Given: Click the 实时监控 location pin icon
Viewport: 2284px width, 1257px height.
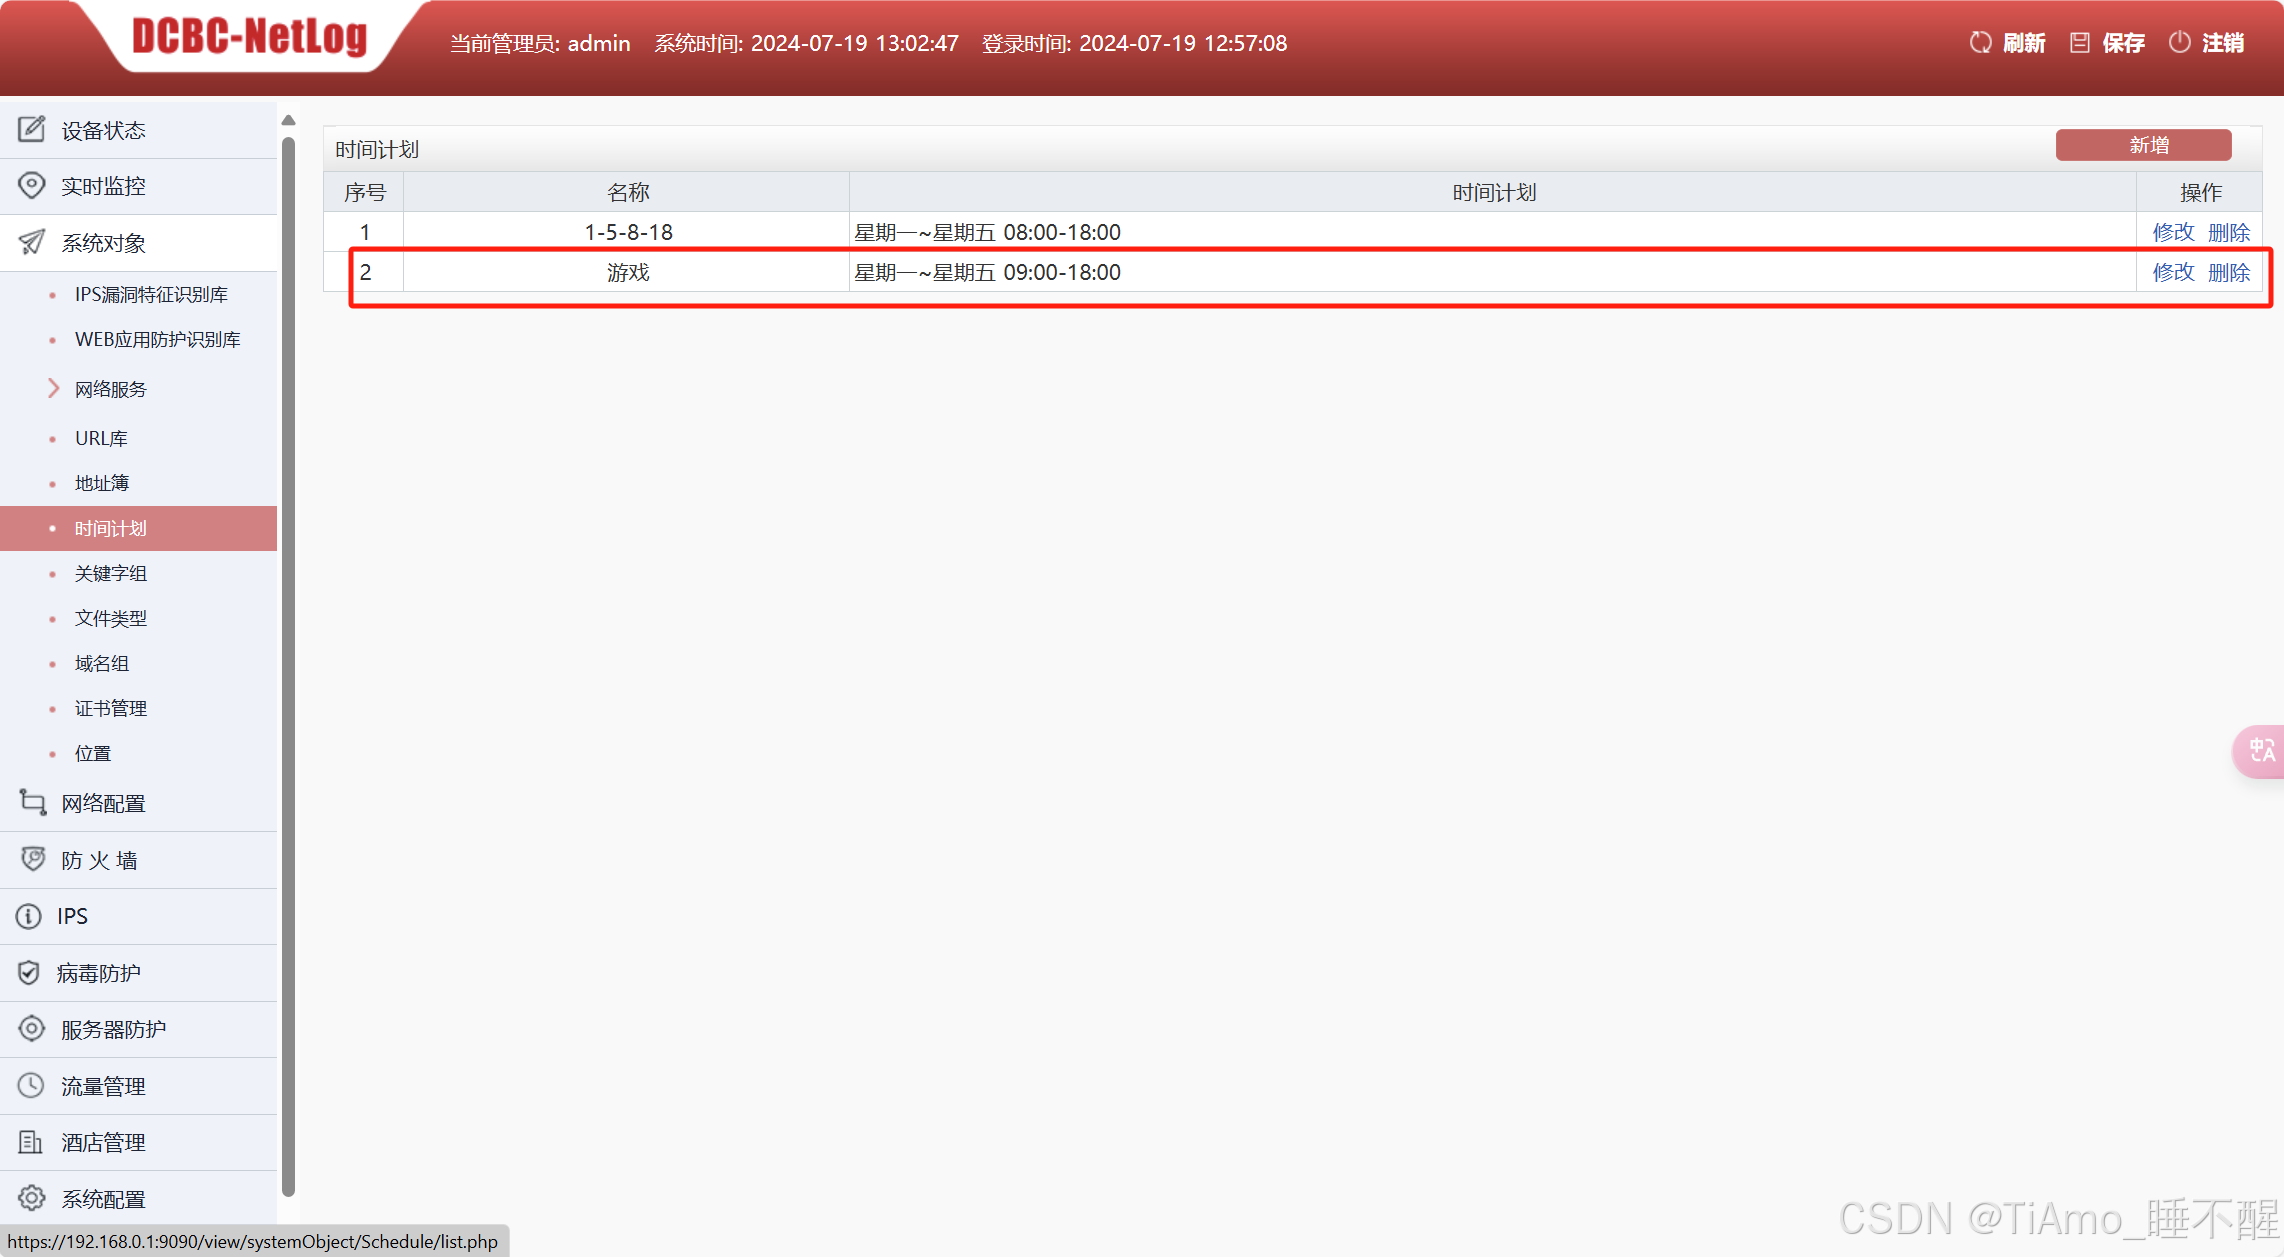Looking at the screenshot, I should click(32, 185).
